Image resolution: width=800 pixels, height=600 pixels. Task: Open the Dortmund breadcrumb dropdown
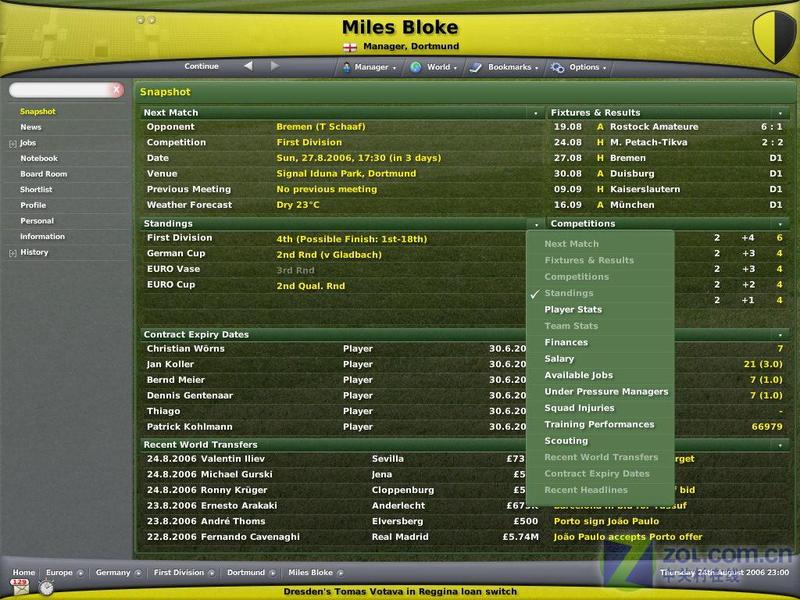(x=272, y=573)
